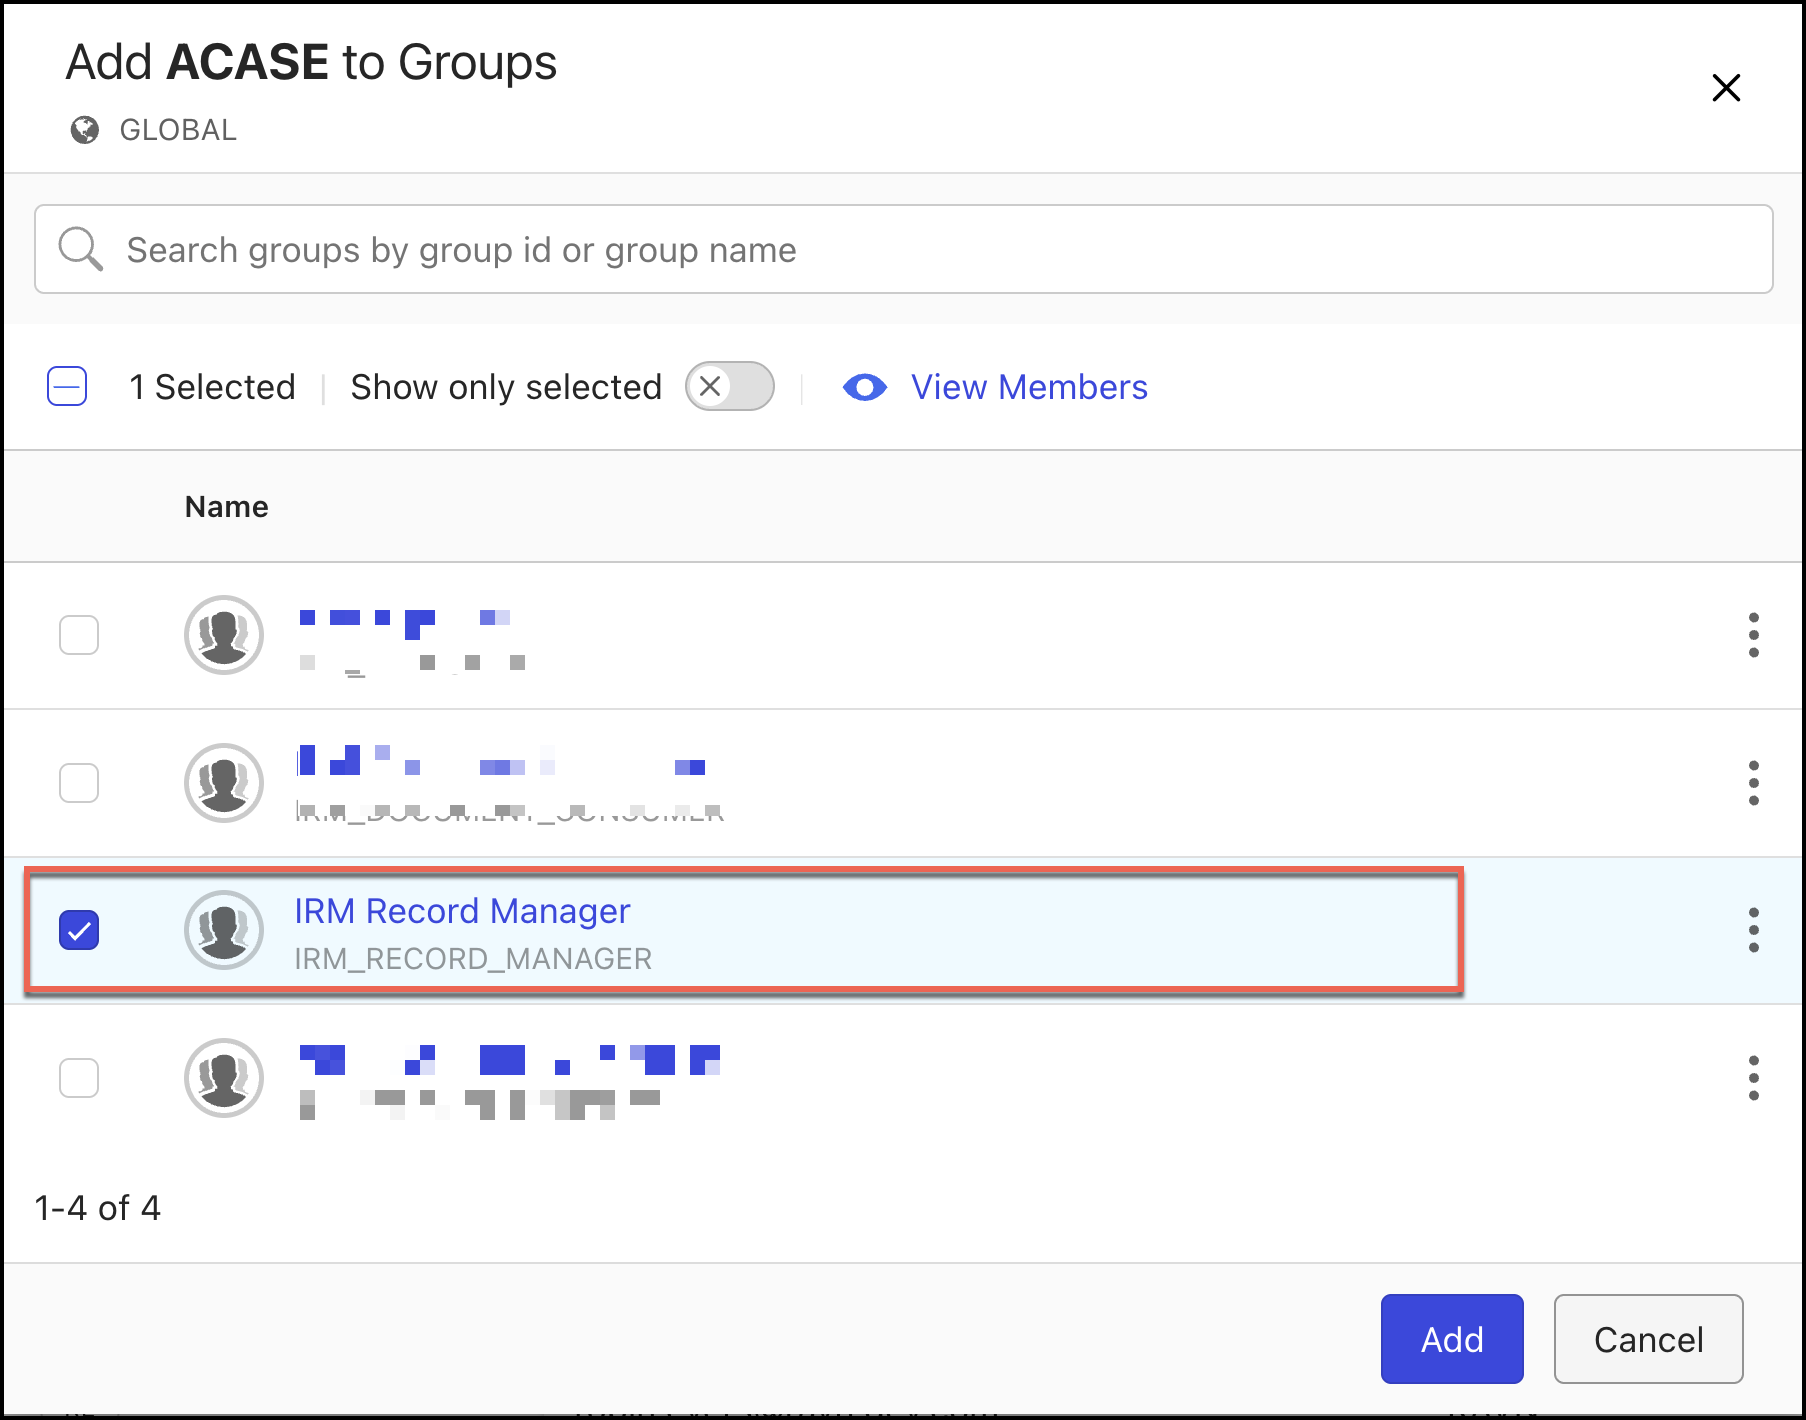Close the Add to Groups dialog
1806x1420 pixels.
(1726, 88)
